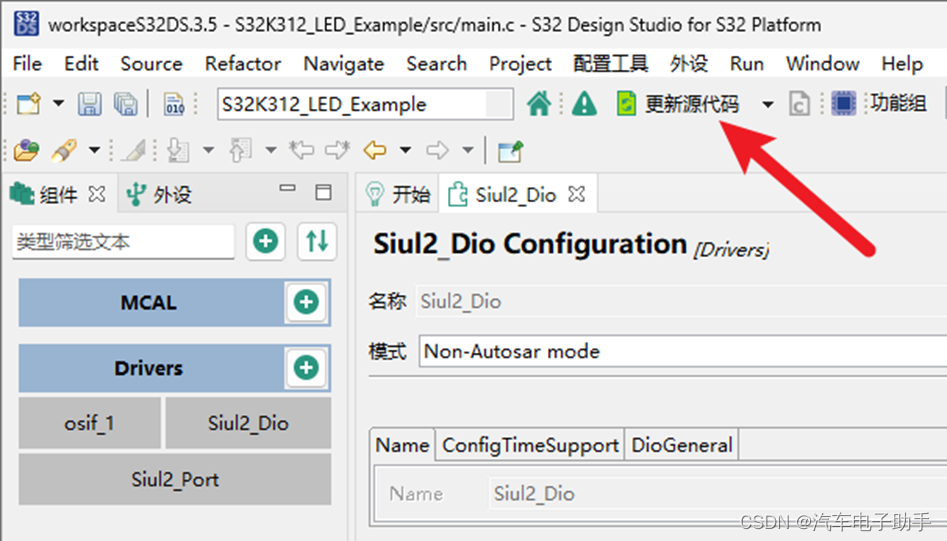The width and height of the screenshot is (947, 541).
Task: Click the add component plus button beside filter
Action: pos(266,241)
